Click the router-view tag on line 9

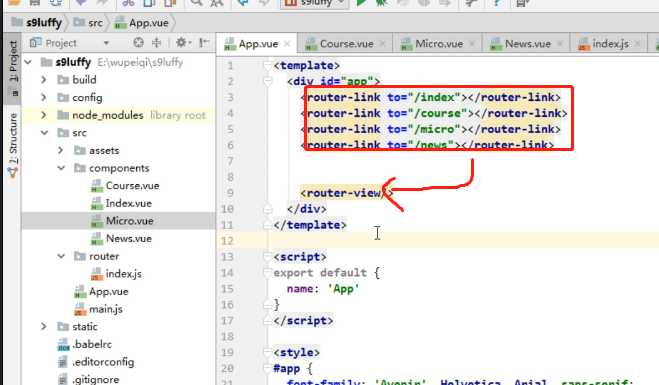[346, 193]
